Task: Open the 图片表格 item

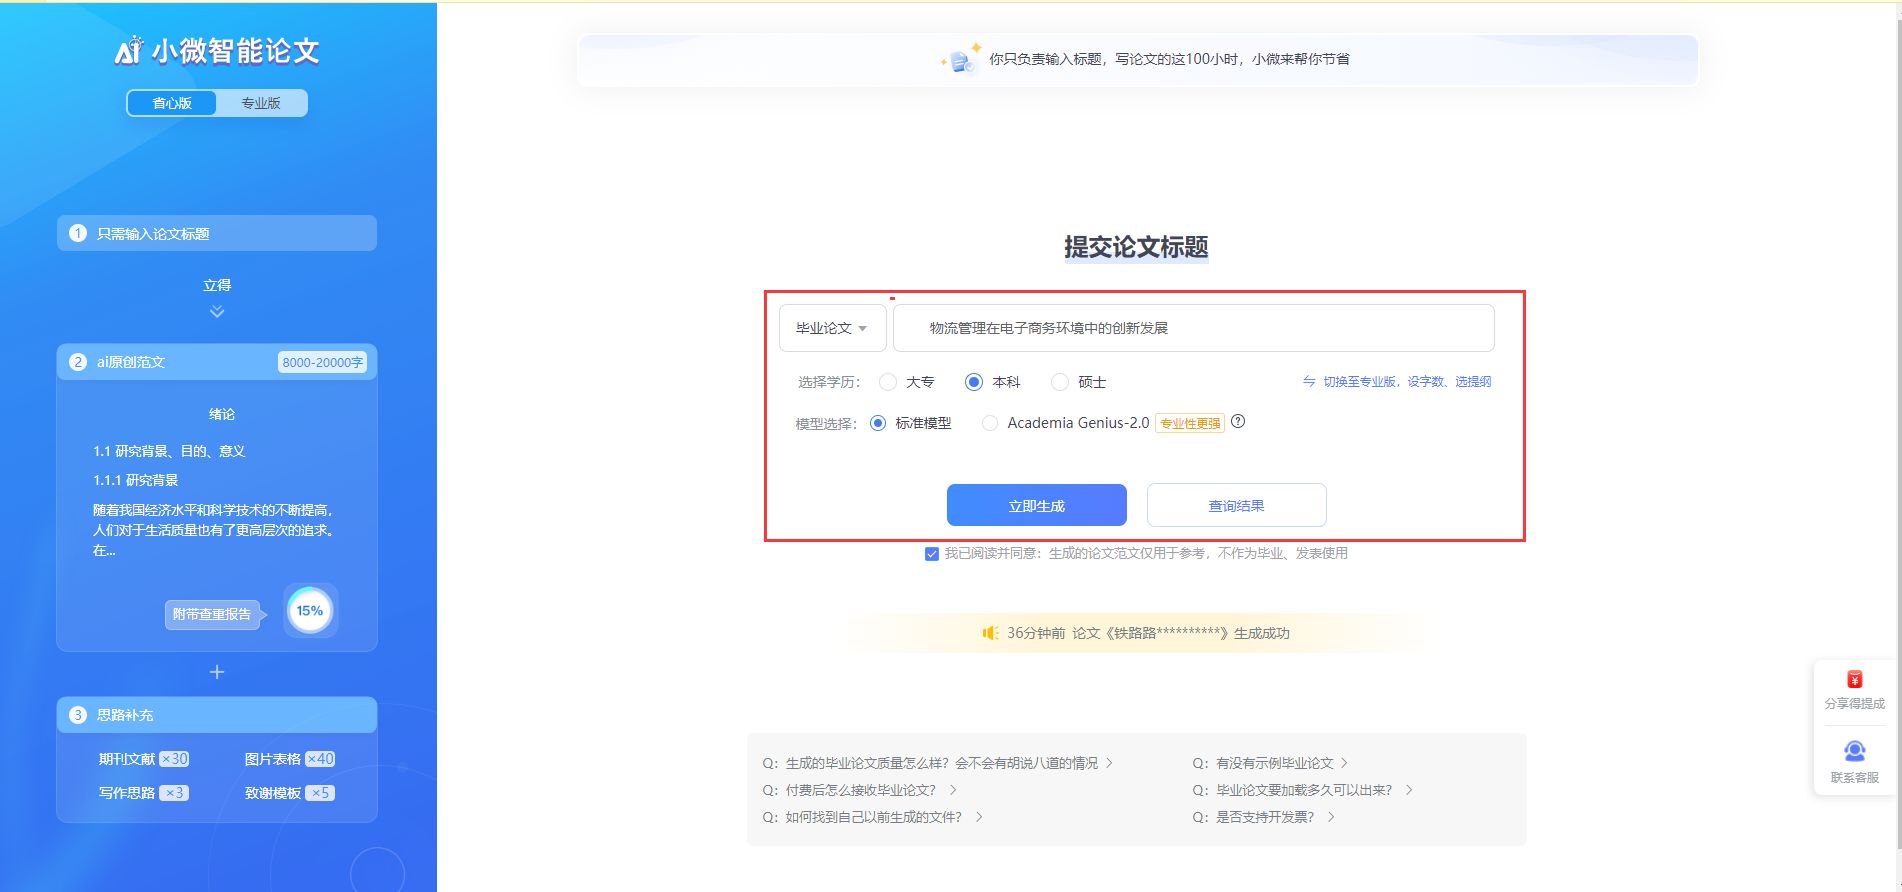Action: pyautogui.click(x=273, y=759)
